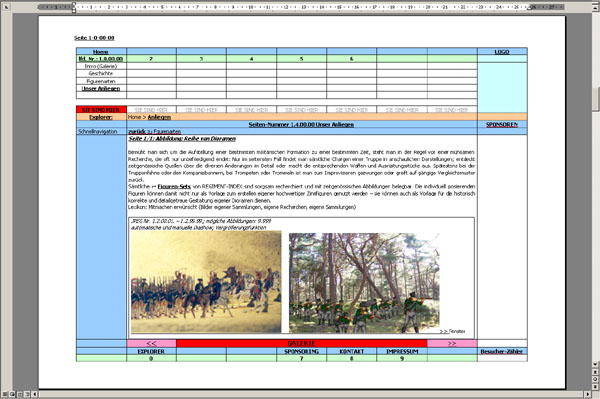Switch to Outline view icon
This screenshot has width=600, height=399.
[x=27, y=394]
